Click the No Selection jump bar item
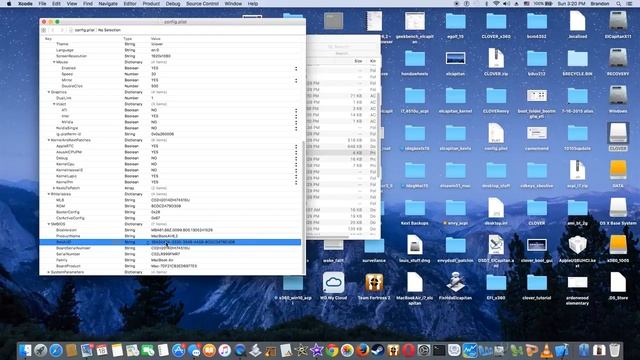 (x=109, y=30)
